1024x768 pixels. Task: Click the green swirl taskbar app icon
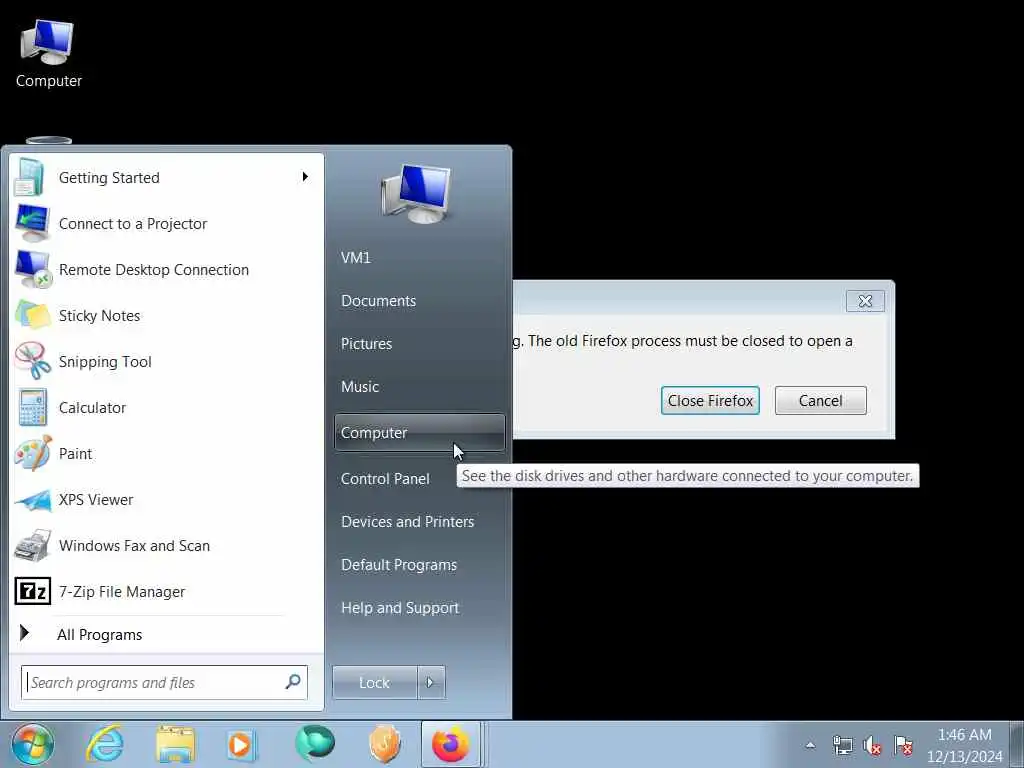click(x=315, y=743)
